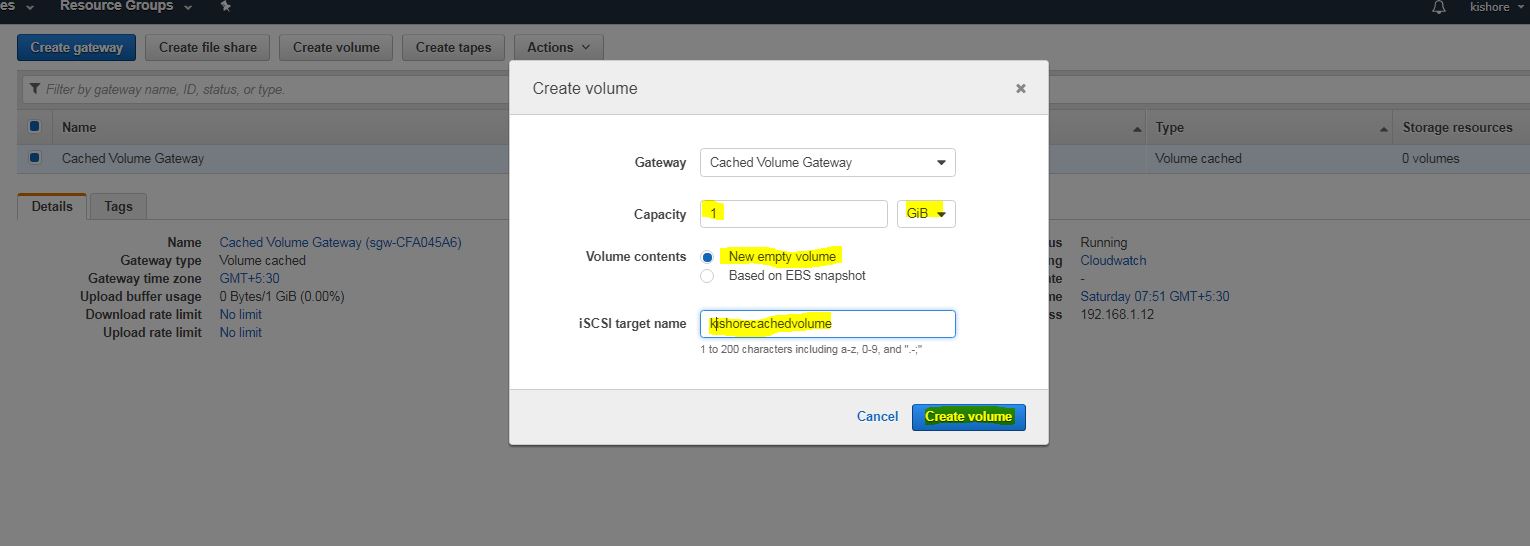Select the Details tab

[52, 206]
